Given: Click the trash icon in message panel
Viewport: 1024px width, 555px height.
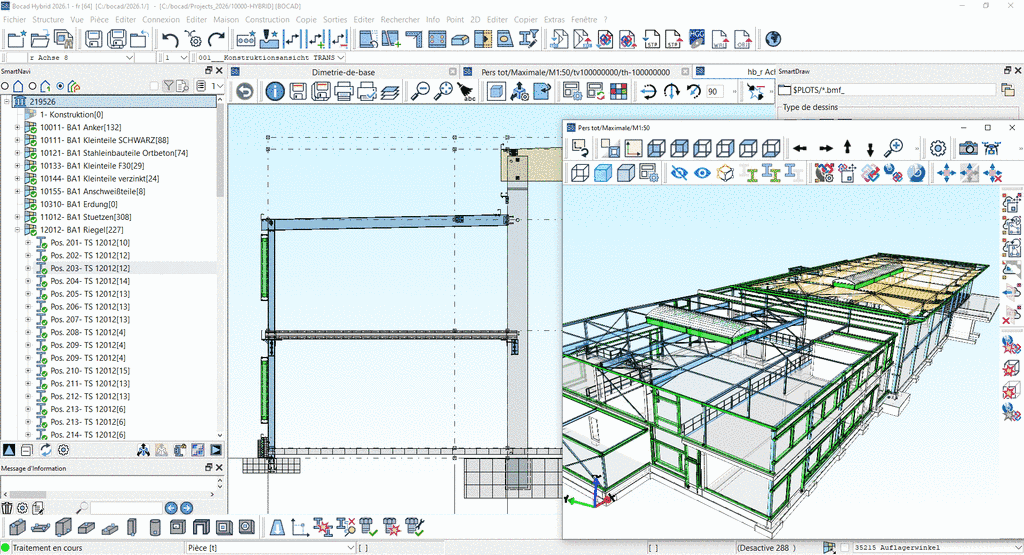Looking at the screenshot, I should 8,508.
